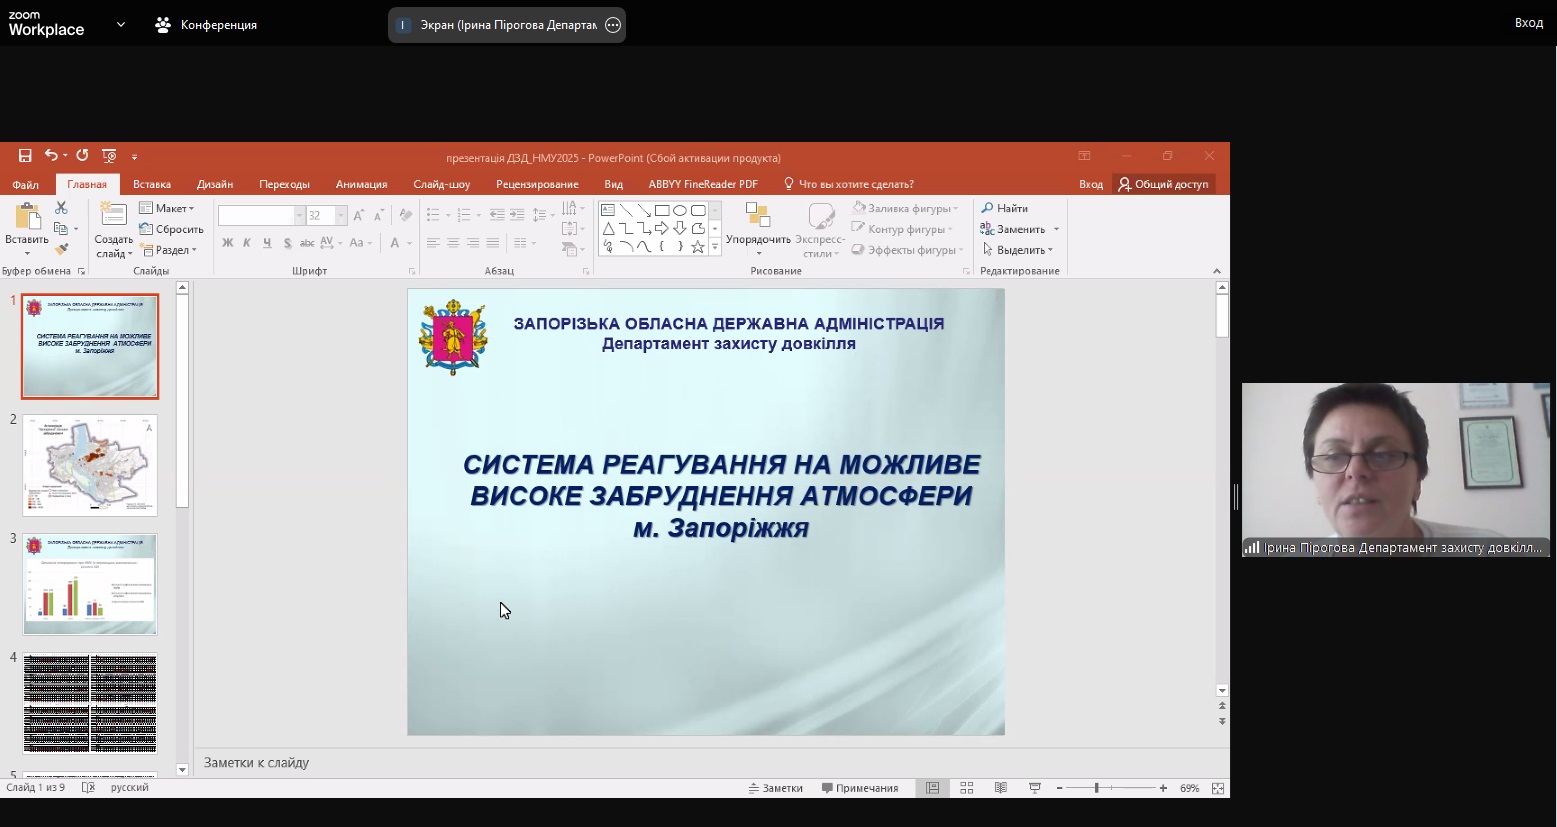
Task: Open slide sorter view in status bar
Action: (967, 788)
